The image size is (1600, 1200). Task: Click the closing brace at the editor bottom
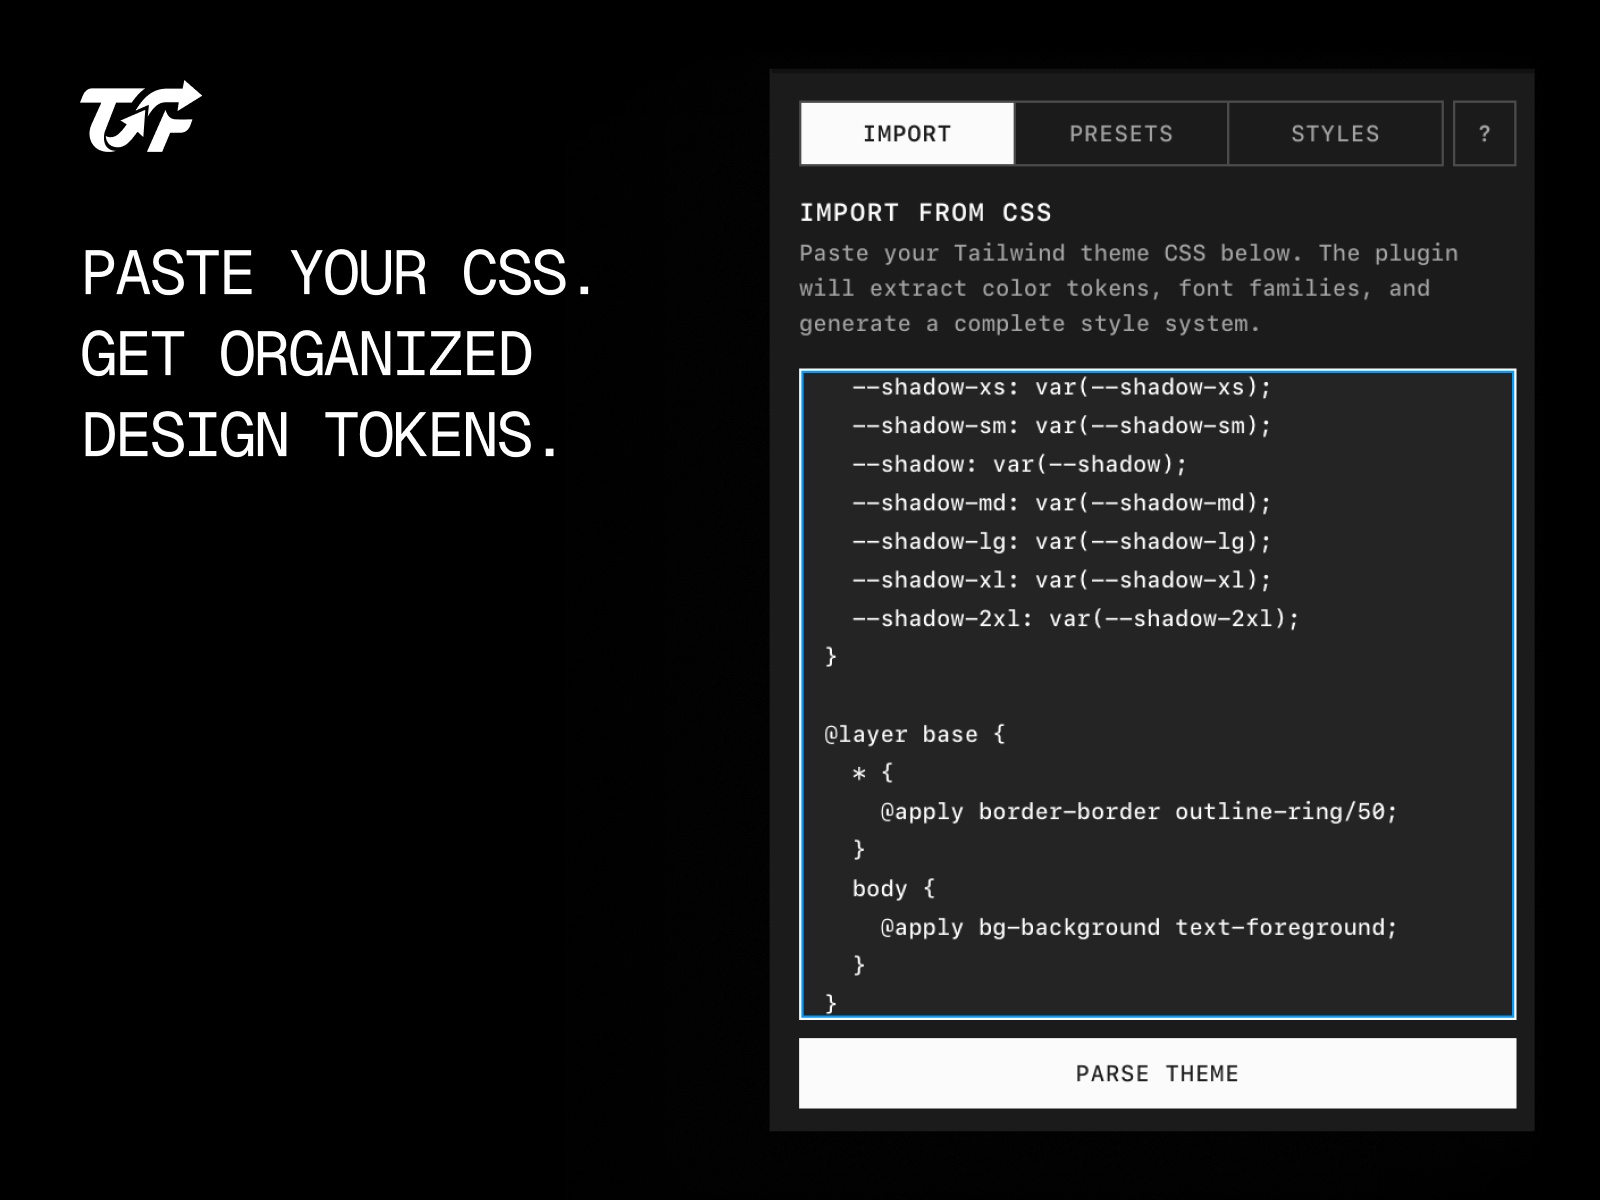click(x=830, y=1003)
